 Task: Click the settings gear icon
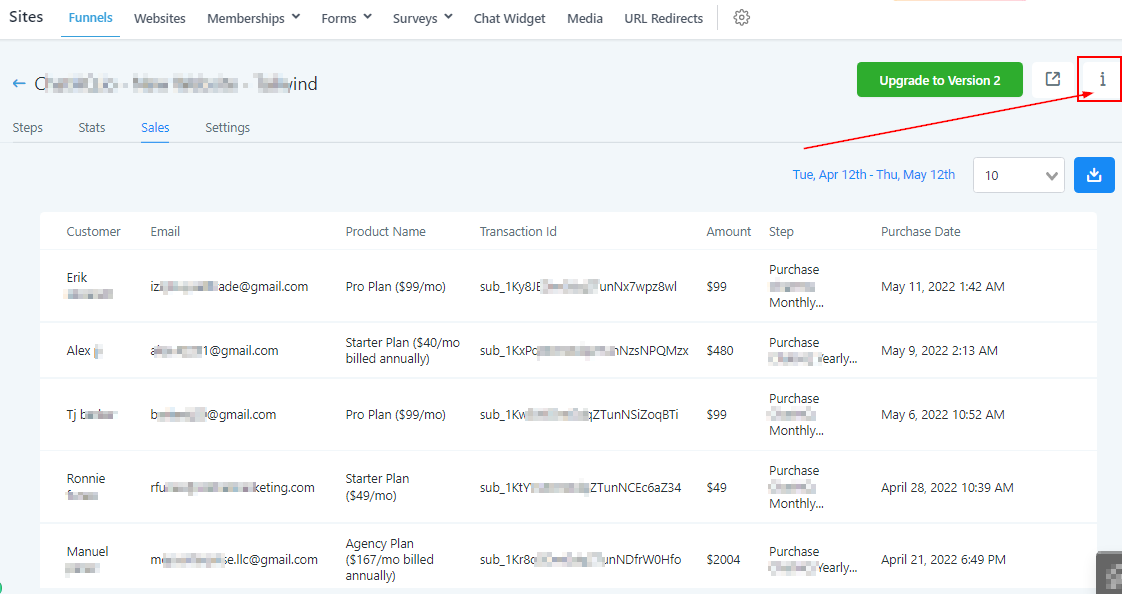pyautogui.click(x=741, y=18)
